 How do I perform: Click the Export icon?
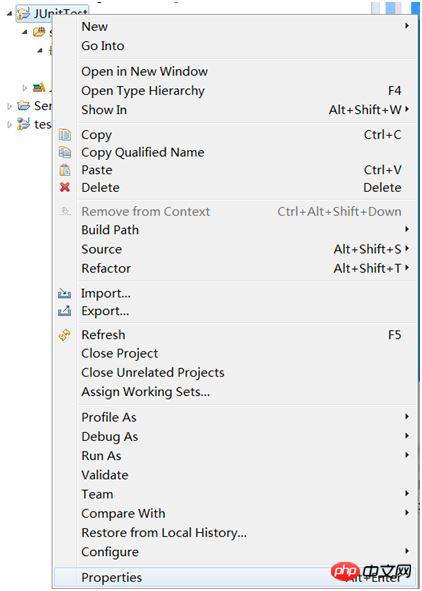[64, 311]
